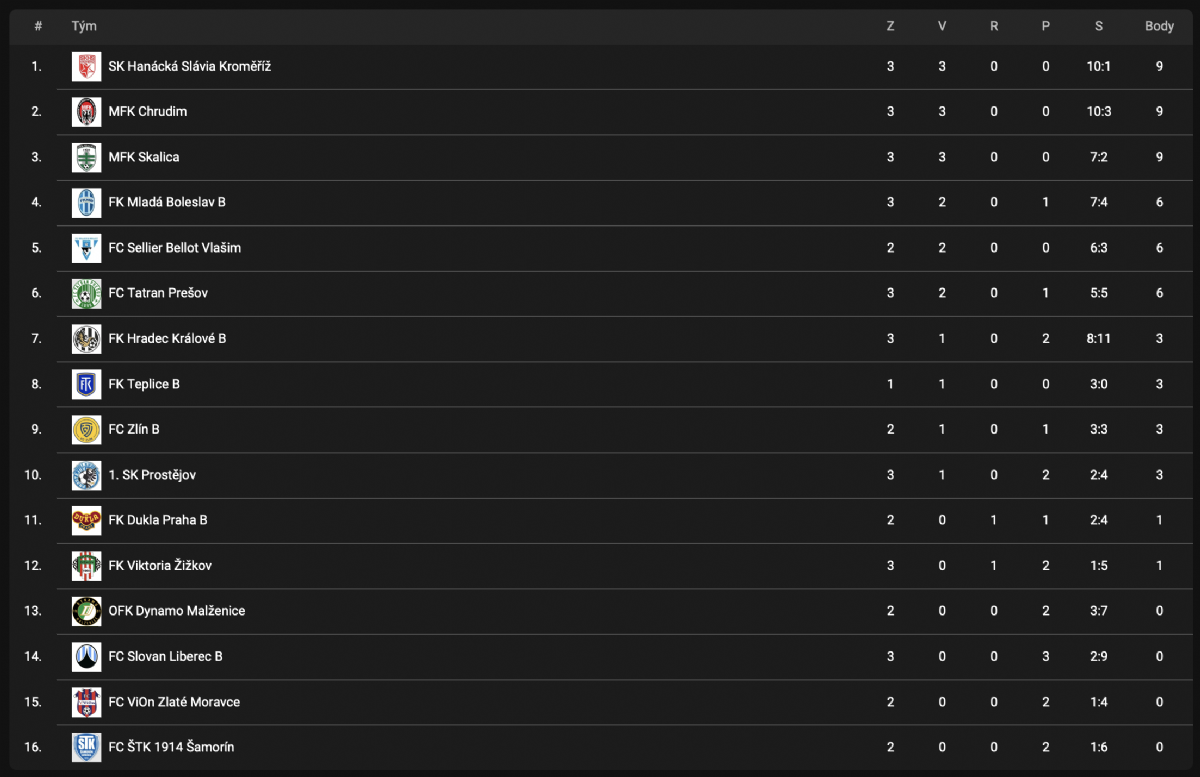This screenshot has height=777, width=1200.
Task: Select FC Slovan Liberec B team name
Action: point(165,657)
